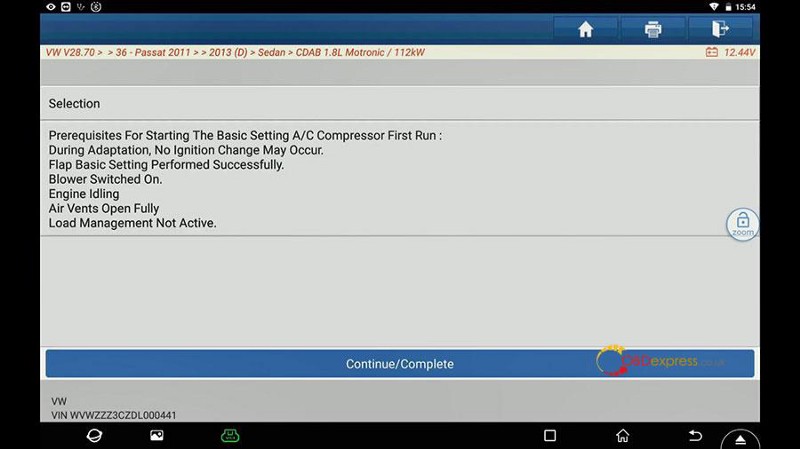The height and width of the screenshot is (449, 800).
Task: Tap the eye status bar icon
Action: [51, 7]
